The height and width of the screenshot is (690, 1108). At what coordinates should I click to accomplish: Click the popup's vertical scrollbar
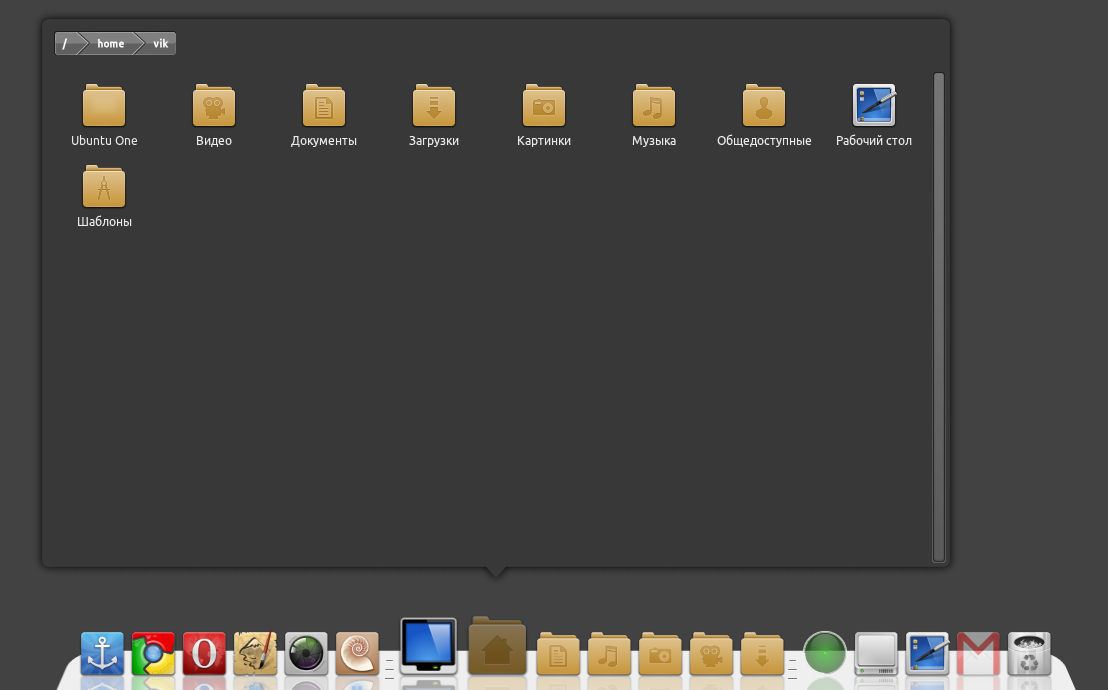point(938,317)
